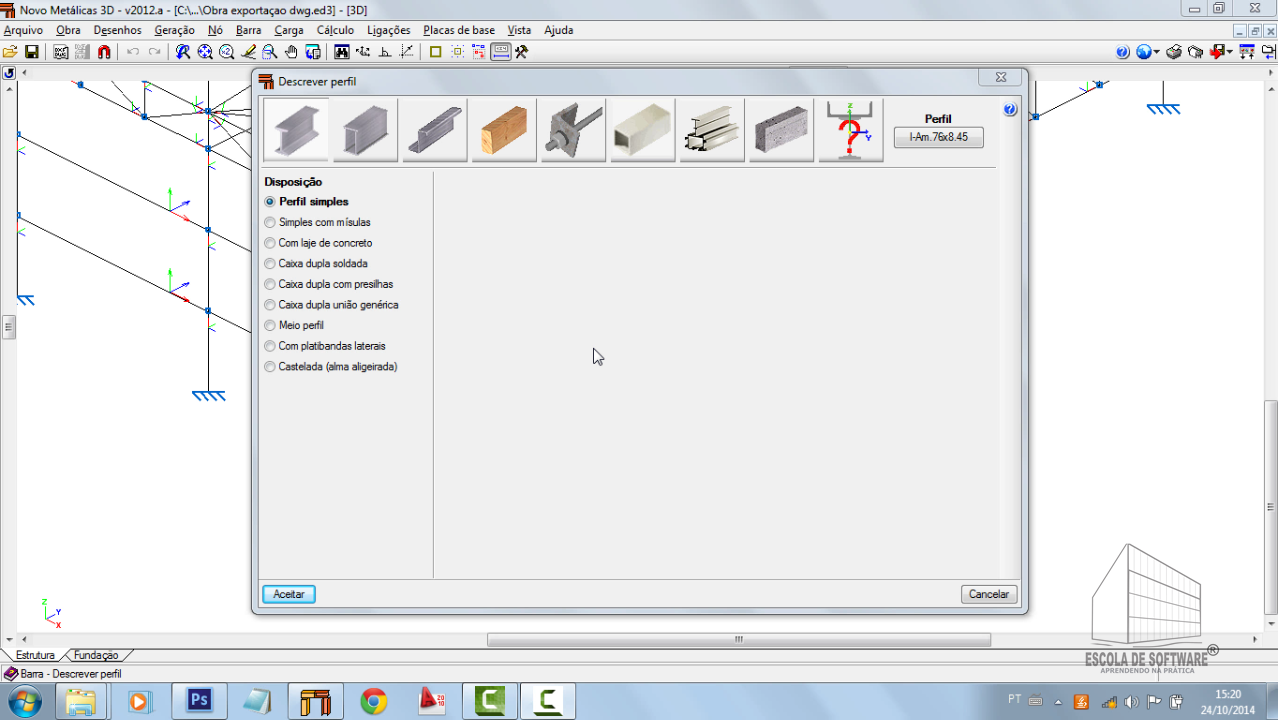Select 'Com laje de concreto' option
Screen dimensions: 1278x720
click(x=270, y=243)
